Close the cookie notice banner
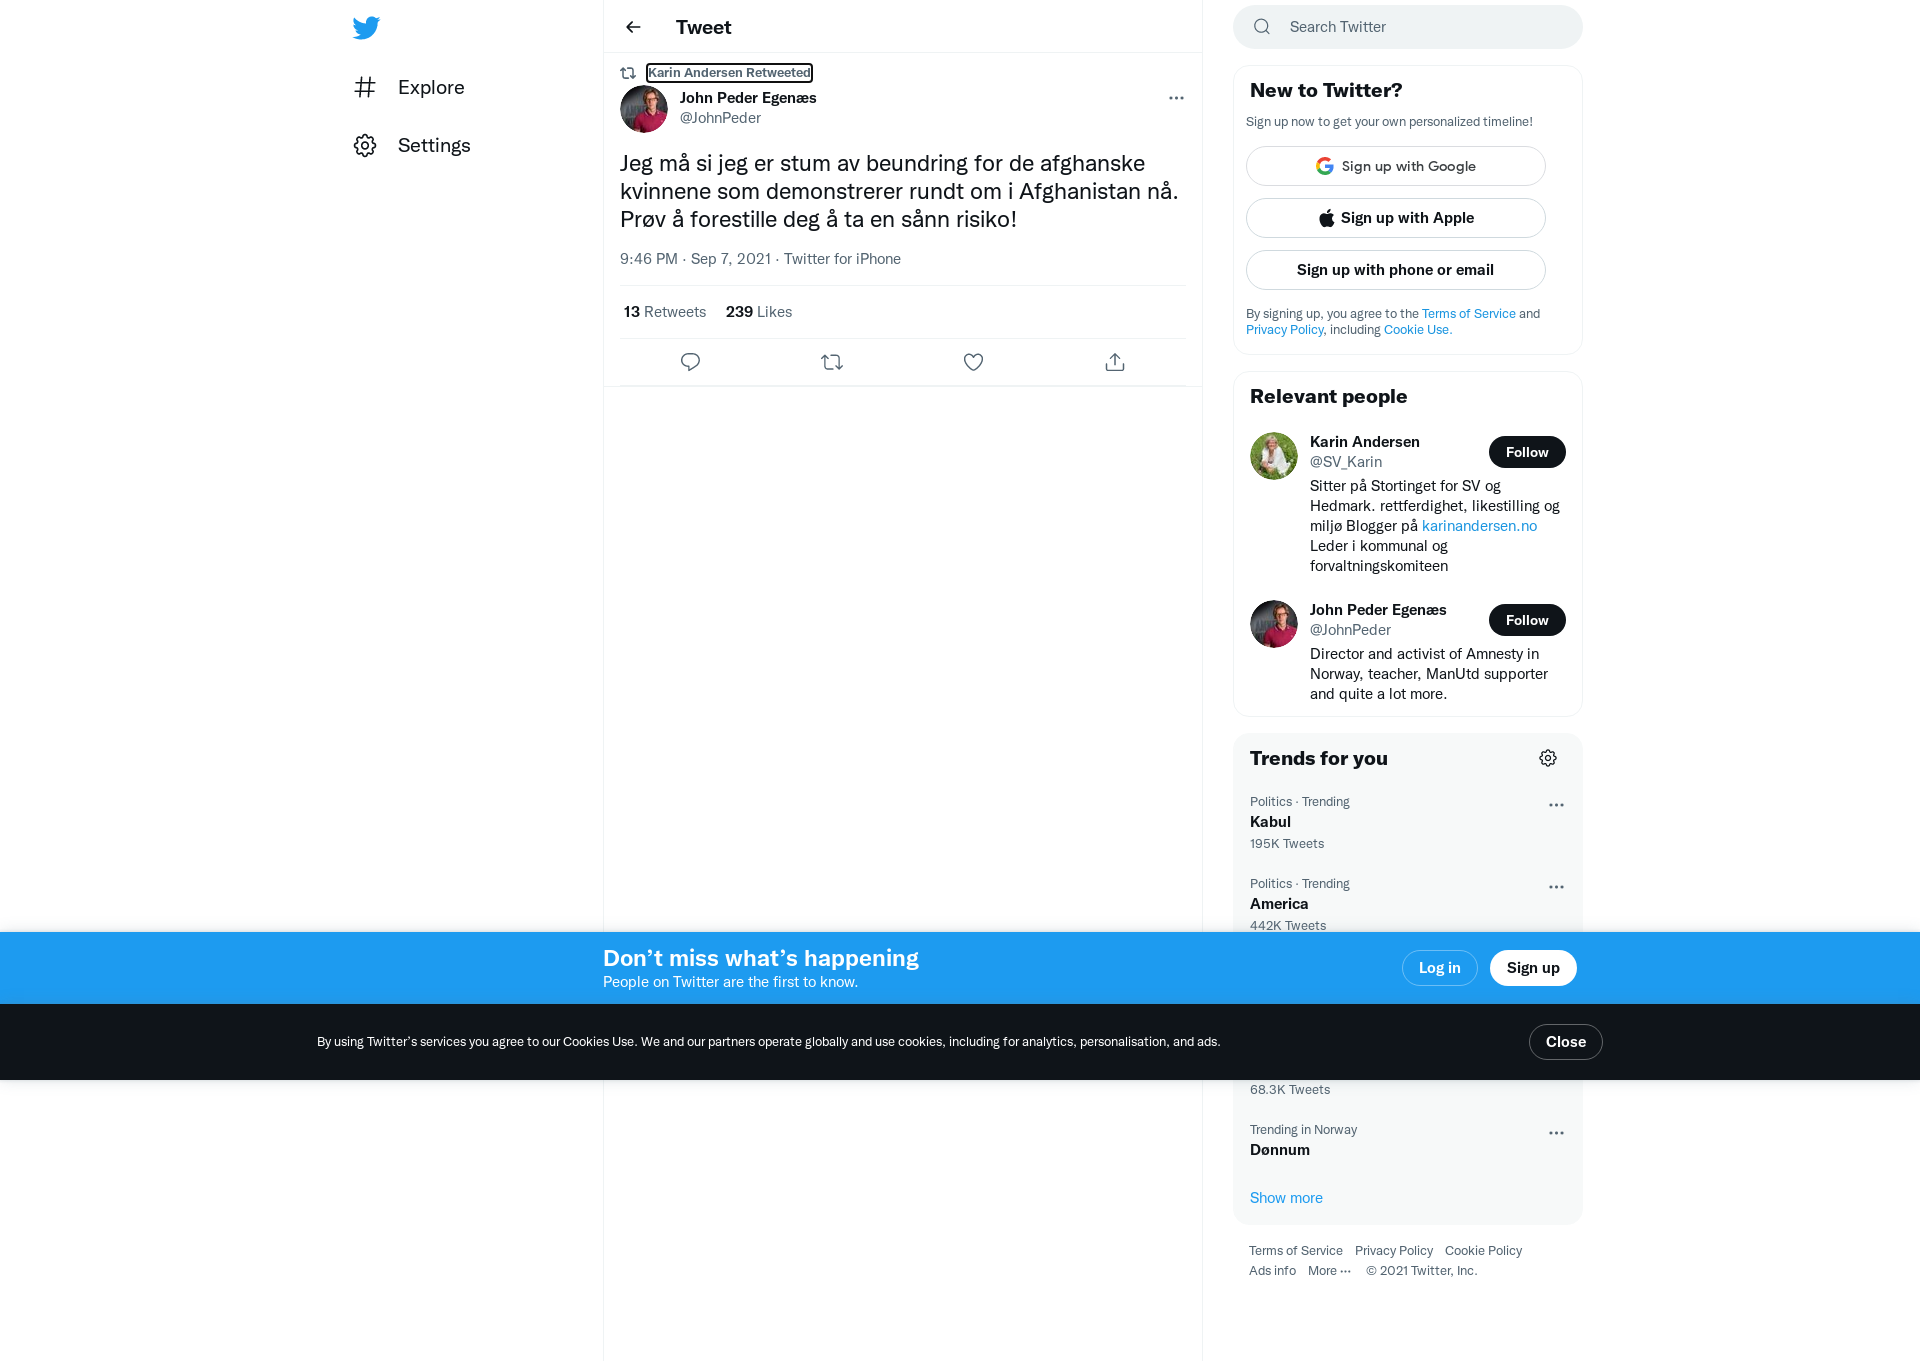This screenshot has width=1920, height=1361. (1565, 1042)
